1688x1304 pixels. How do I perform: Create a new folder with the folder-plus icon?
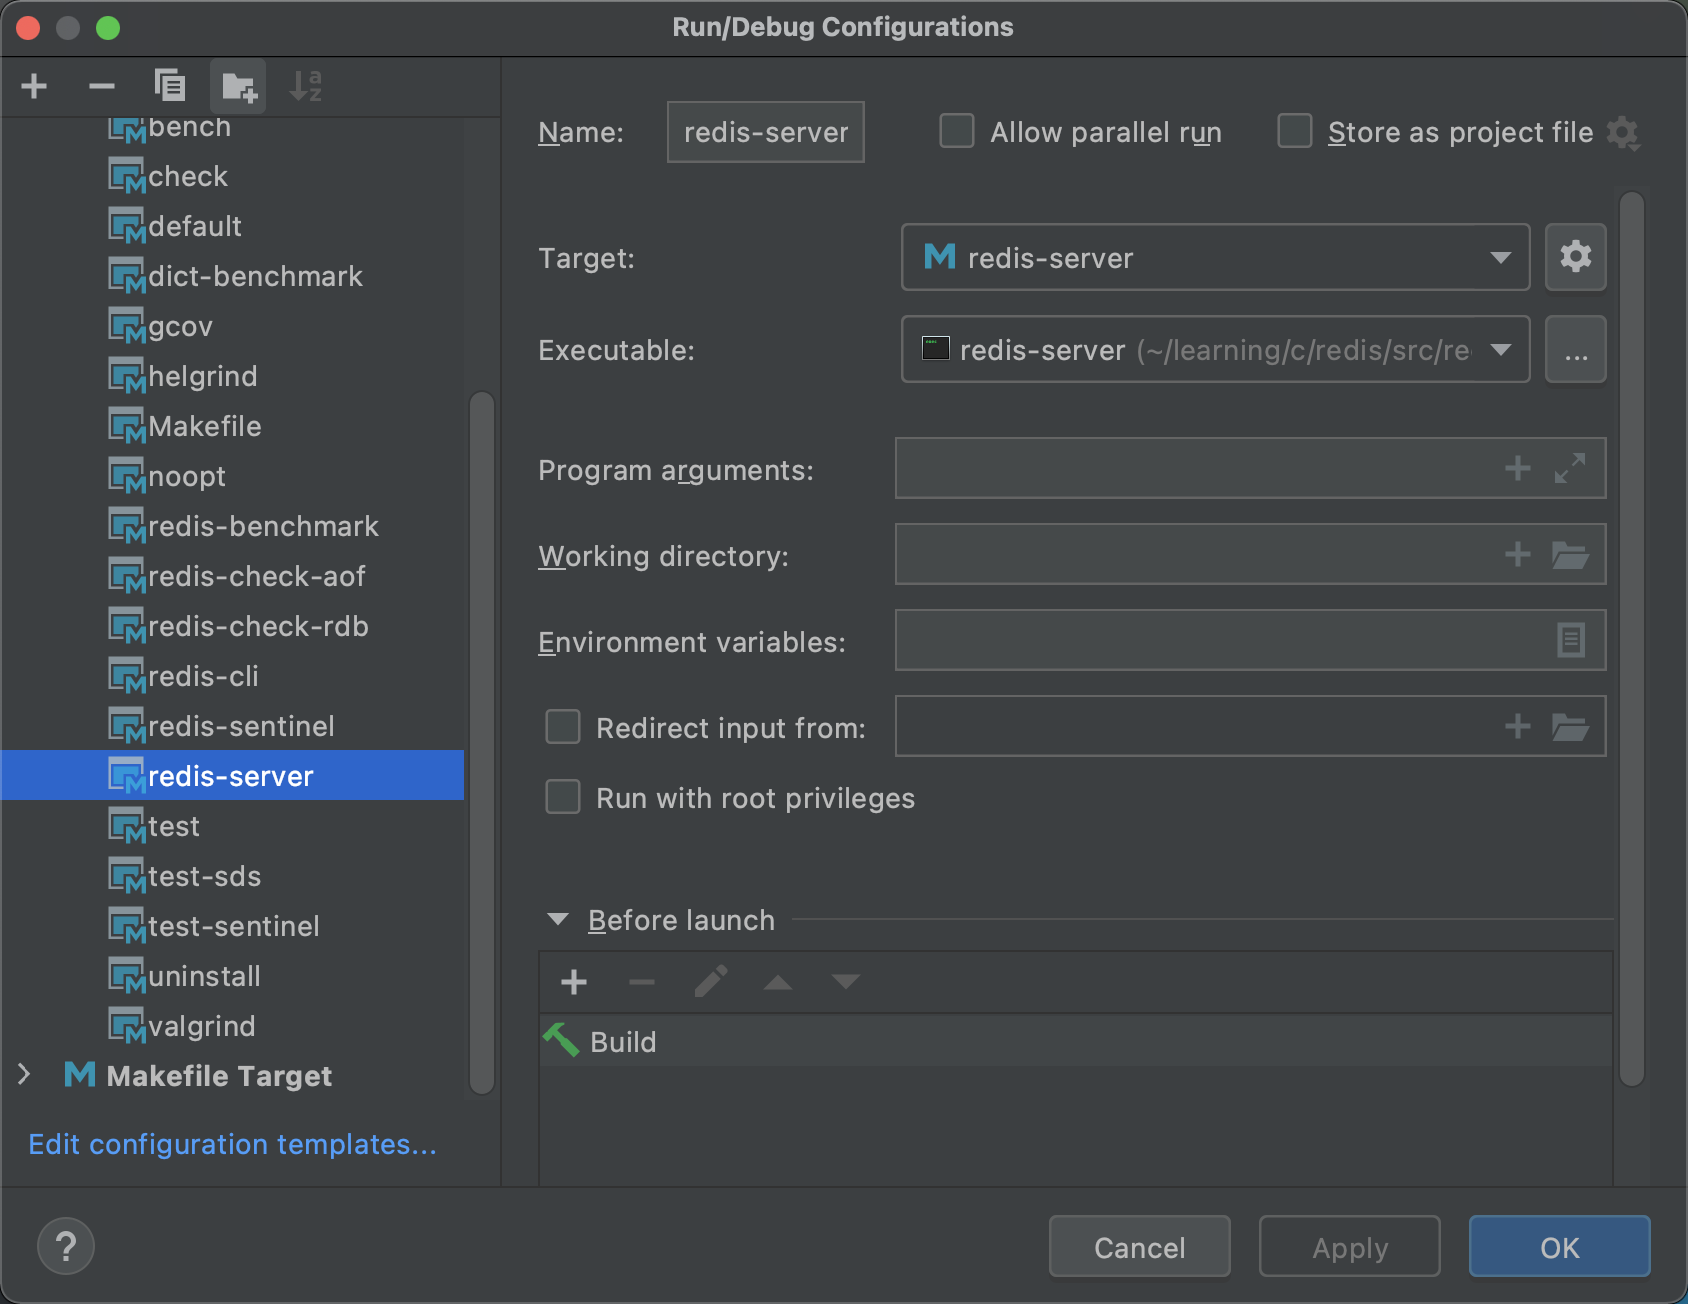click(238, 86)
